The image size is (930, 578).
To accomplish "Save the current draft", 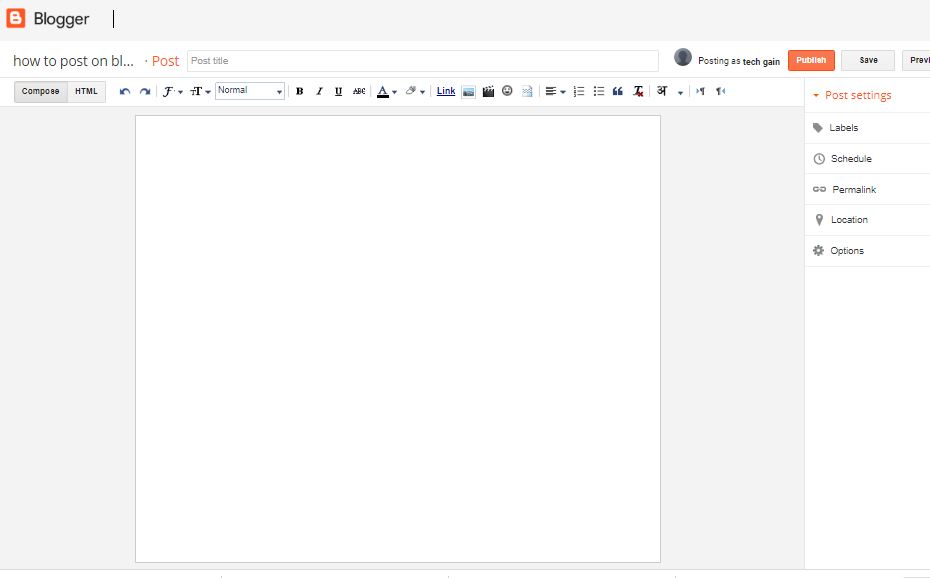I will tap(867, 60).
